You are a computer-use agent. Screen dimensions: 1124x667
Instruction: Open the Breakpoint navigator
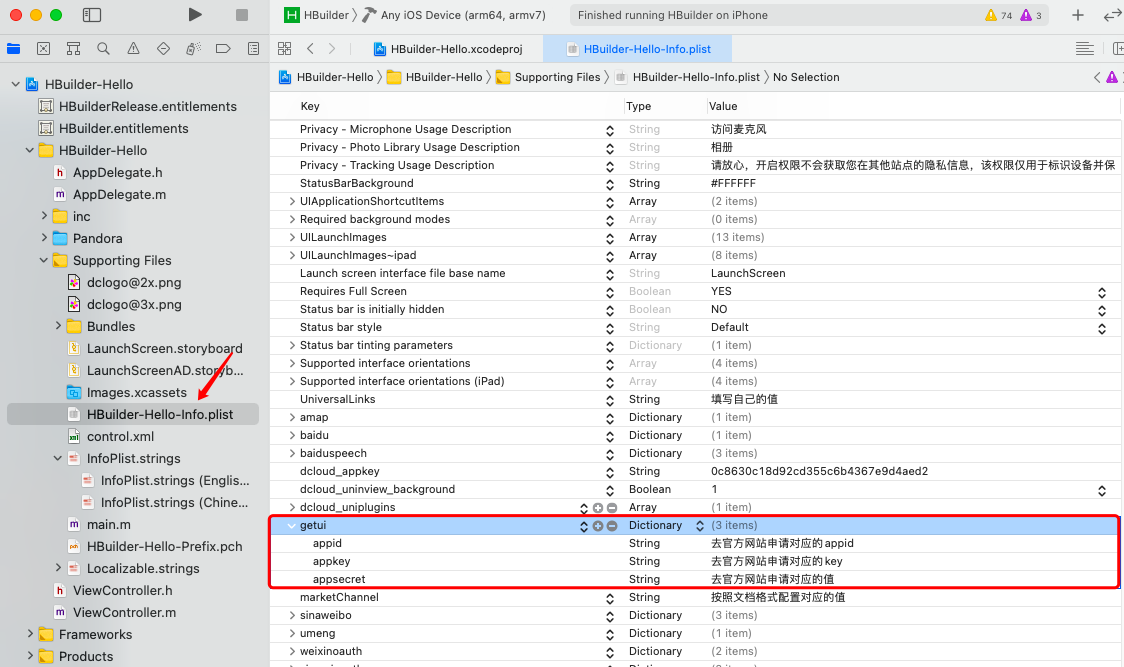tap(223, 49)
